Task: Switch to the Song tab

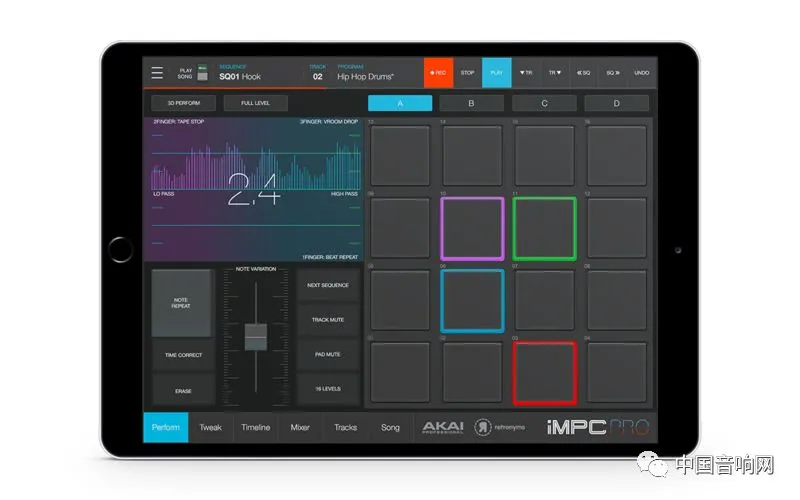Action: (390, 428)
